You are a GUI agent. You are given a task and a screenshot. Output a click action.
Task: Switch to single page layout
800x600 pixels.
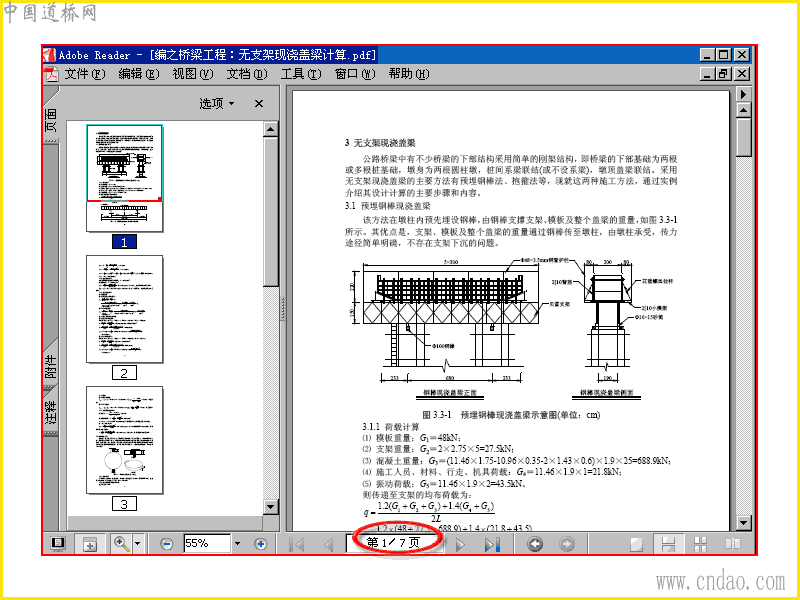(x=636, y=544)
